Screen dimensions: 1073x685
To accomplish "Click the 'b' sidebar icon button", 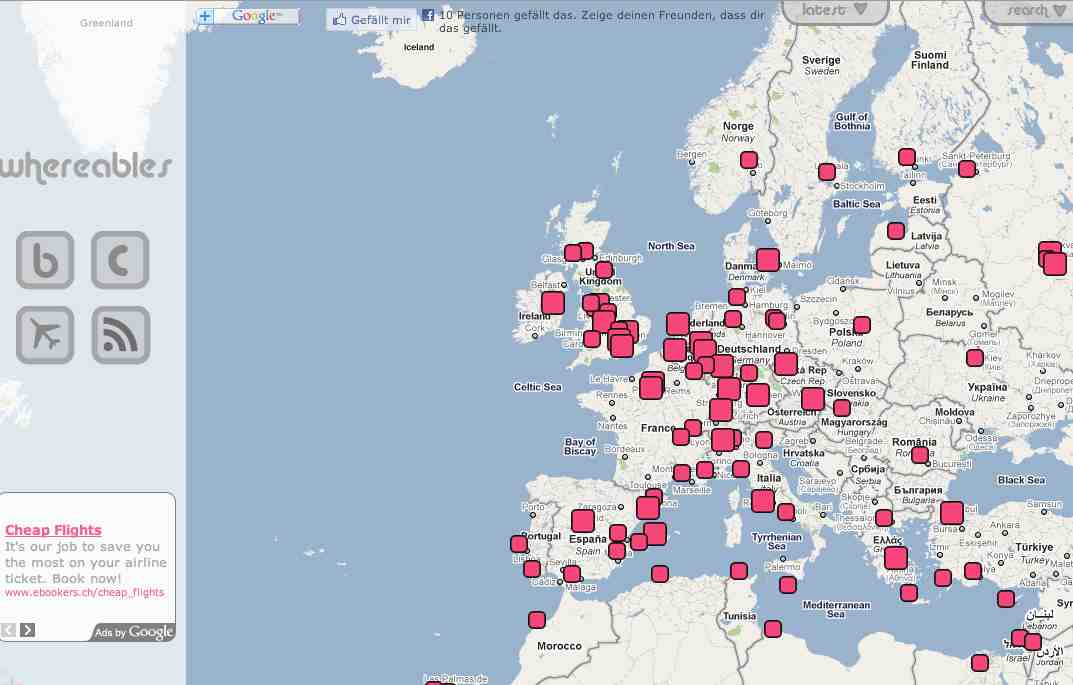I will [45, 260].
